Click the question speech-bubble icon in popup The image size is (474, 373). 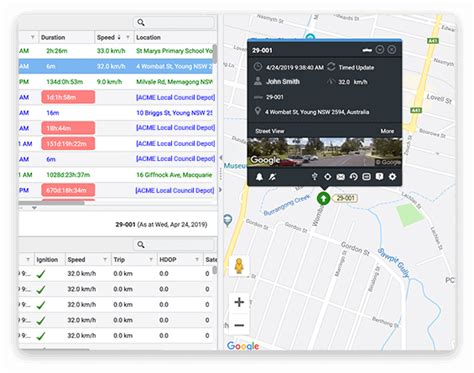click(379, 176)
